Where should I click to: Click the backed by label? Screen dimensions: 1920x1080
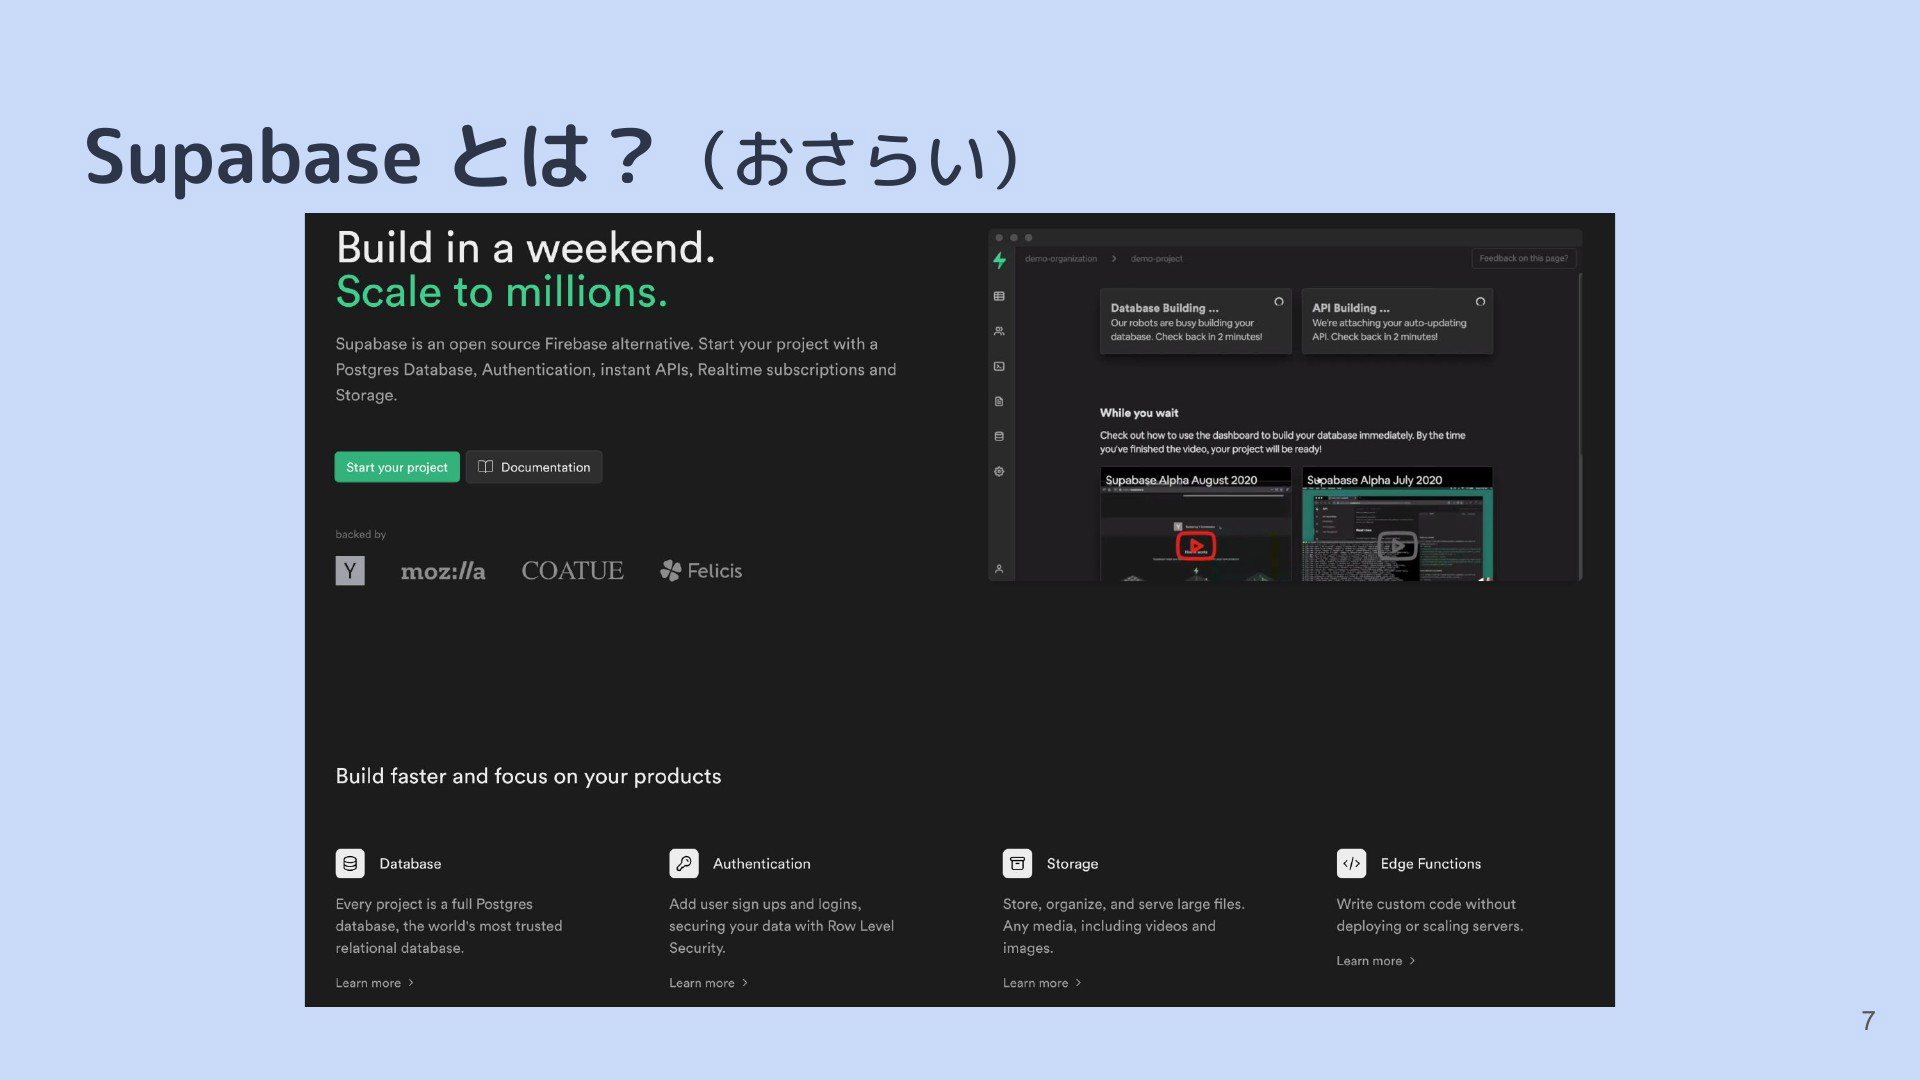click(361, 535)
